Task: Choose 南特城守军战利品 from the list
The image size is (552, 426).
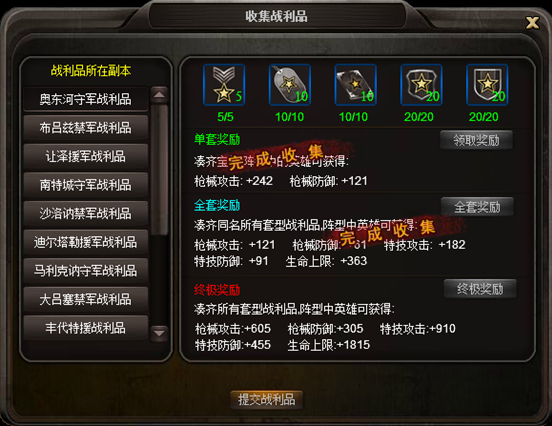Action: tap(86, 185)
